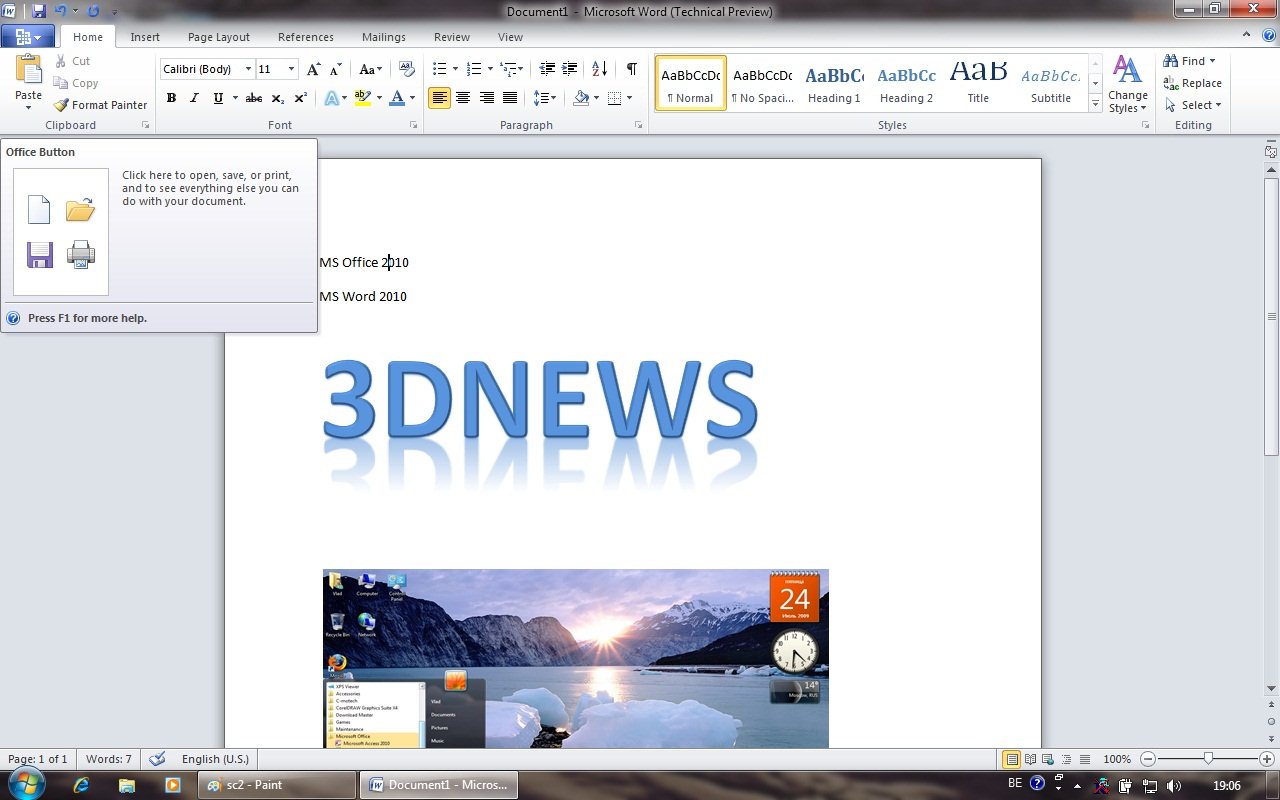Align text to the right
The width and height of the screenshot is (1280, 800).
(x=487, y=98)
